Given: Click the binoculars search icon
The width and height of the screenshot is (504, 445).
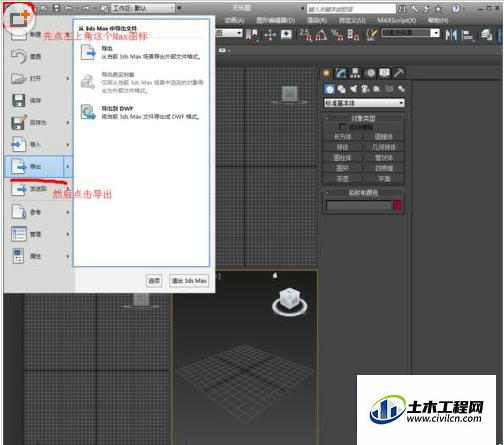Looking at the screenshot, I should (402, 8).
